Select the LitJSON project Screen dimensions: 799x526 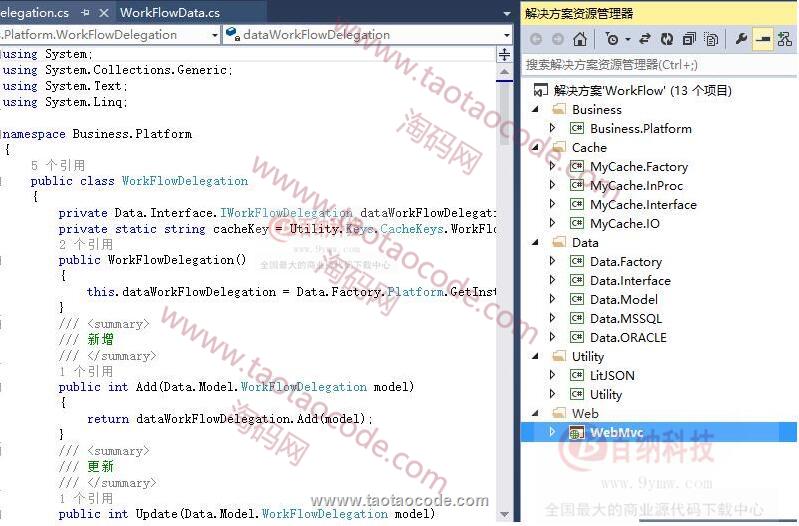pyautogui.click(x=611, y=376)
